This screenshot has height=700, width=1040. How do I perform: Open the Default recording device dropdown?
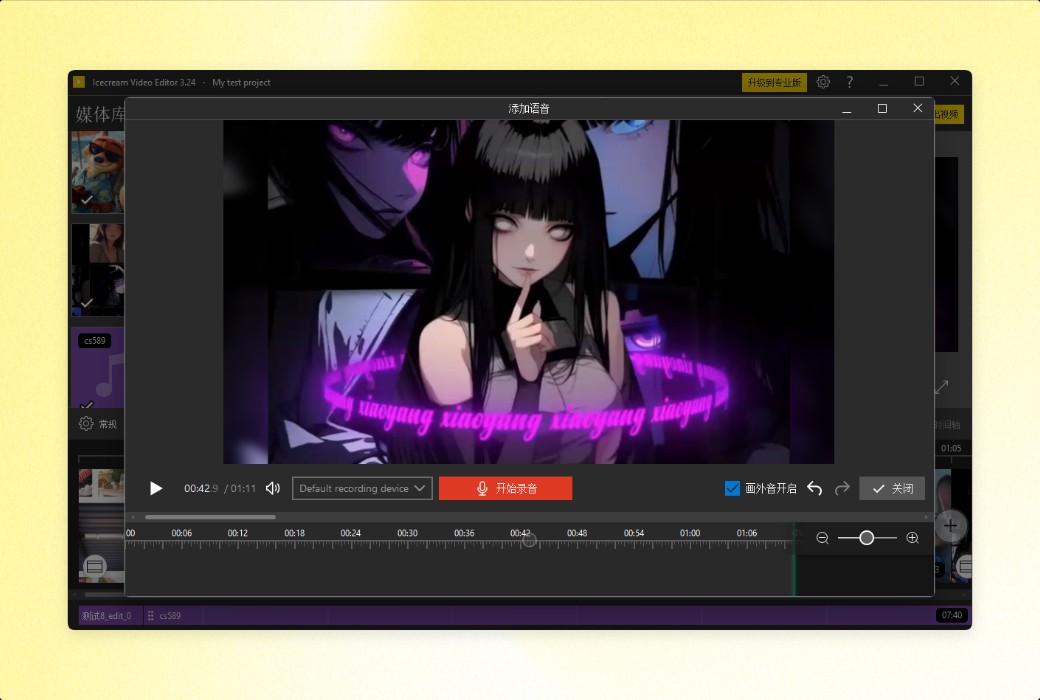(x=358, y=488)
